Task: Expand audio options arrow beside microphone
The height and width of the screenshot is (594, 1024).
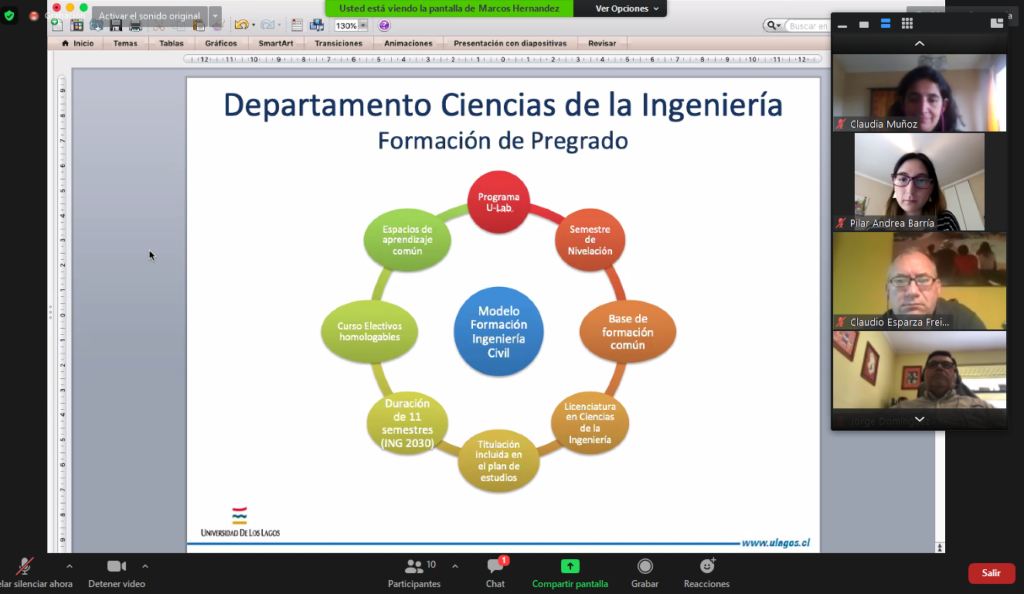Action: tap(69, 566)
